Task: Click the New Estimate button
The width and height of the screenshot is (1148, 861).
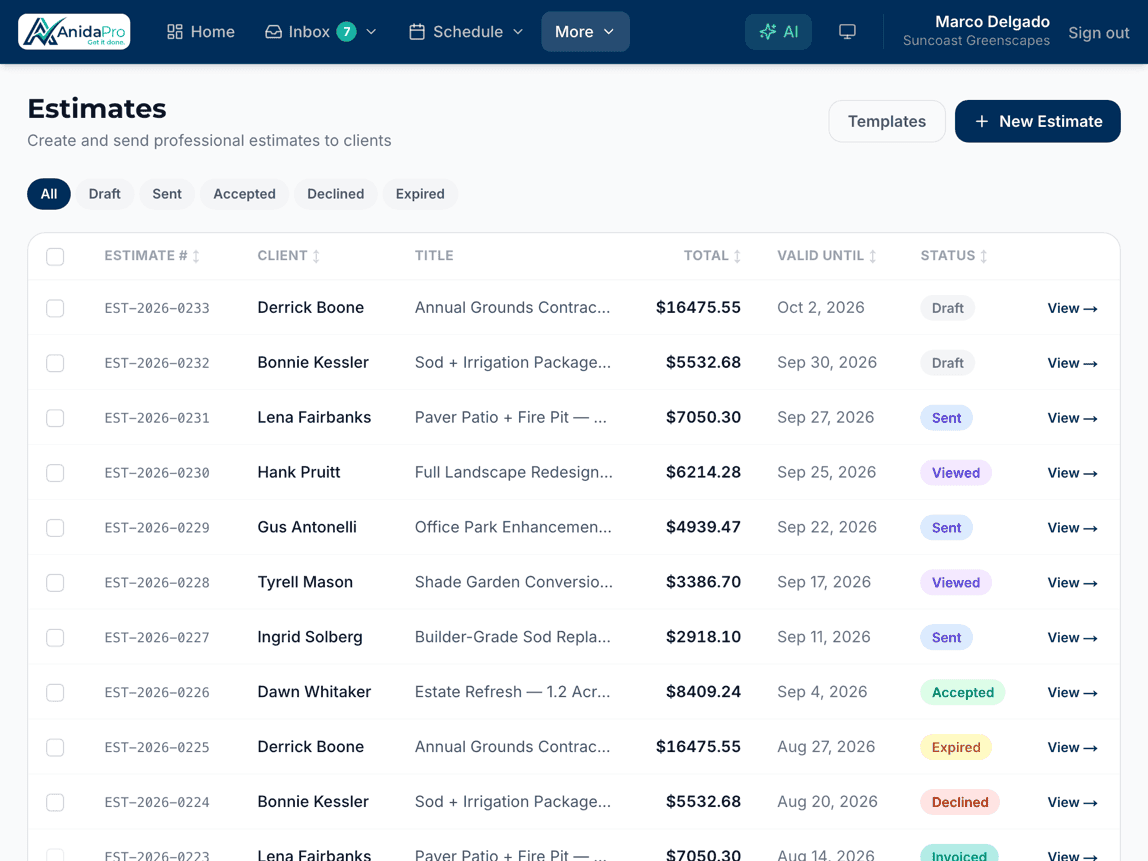Action: pos(1037,122)
